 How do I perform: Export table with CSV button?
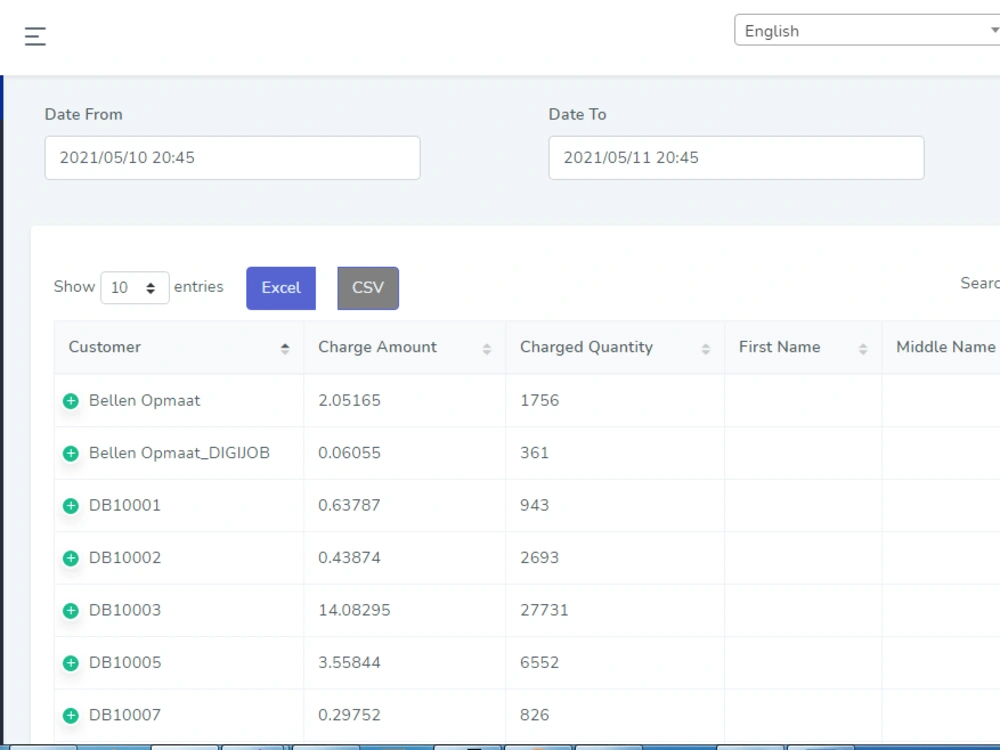[368, 288]
